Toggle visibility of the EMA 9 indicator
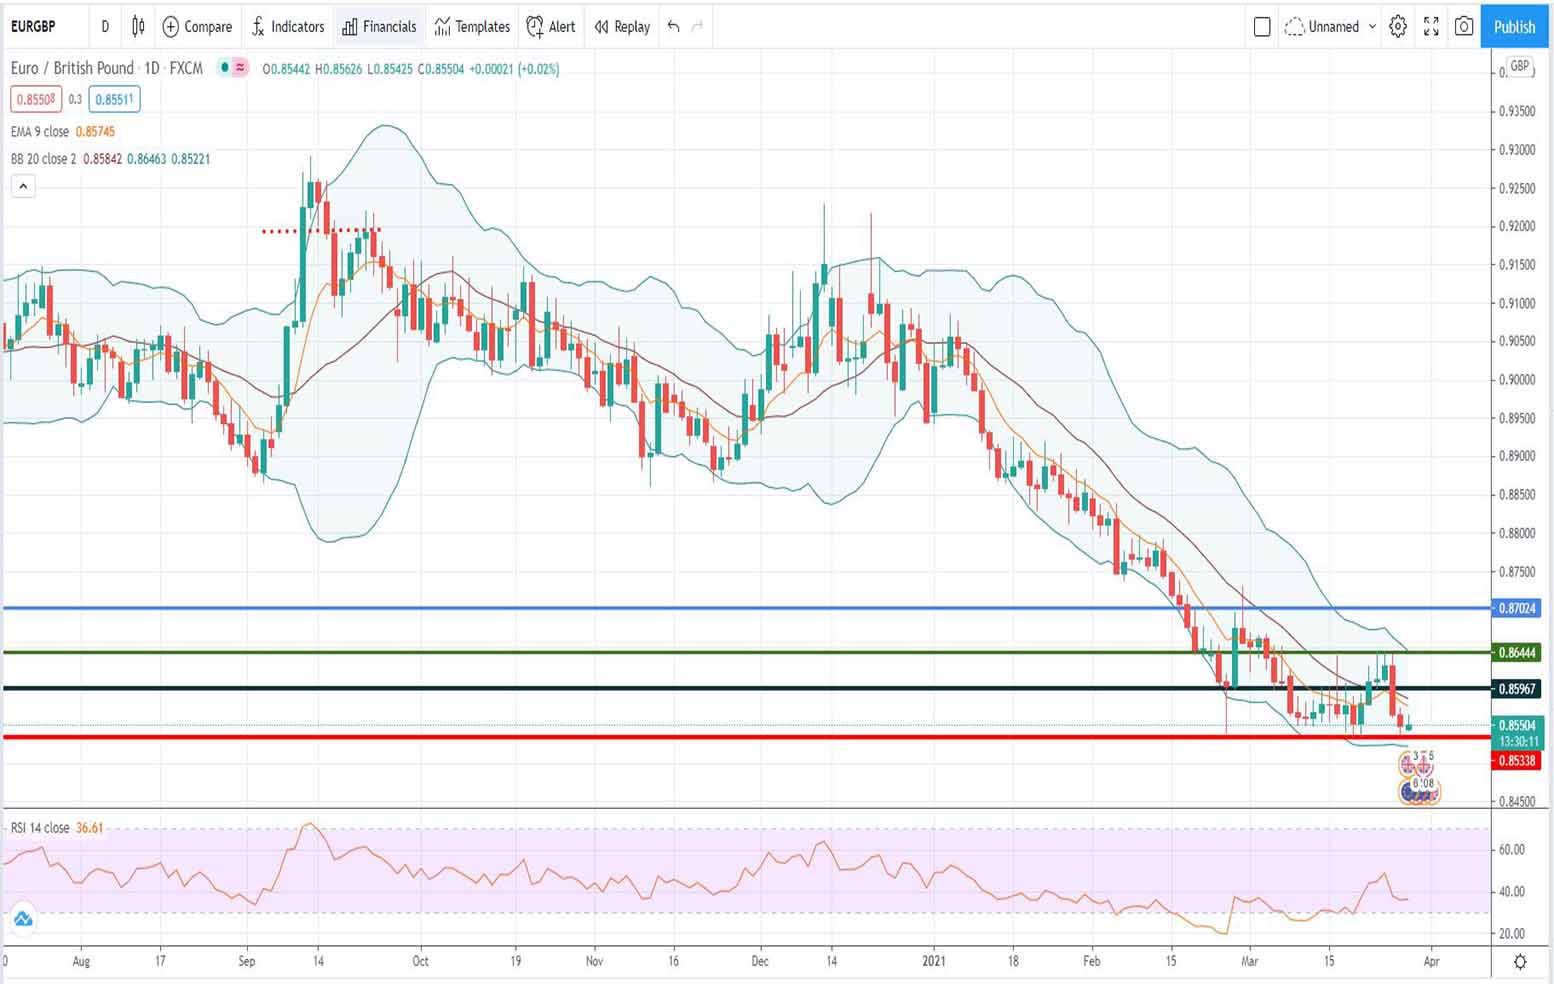Image resolution: width=1554 pixels, height=984 pixels. 40,131
